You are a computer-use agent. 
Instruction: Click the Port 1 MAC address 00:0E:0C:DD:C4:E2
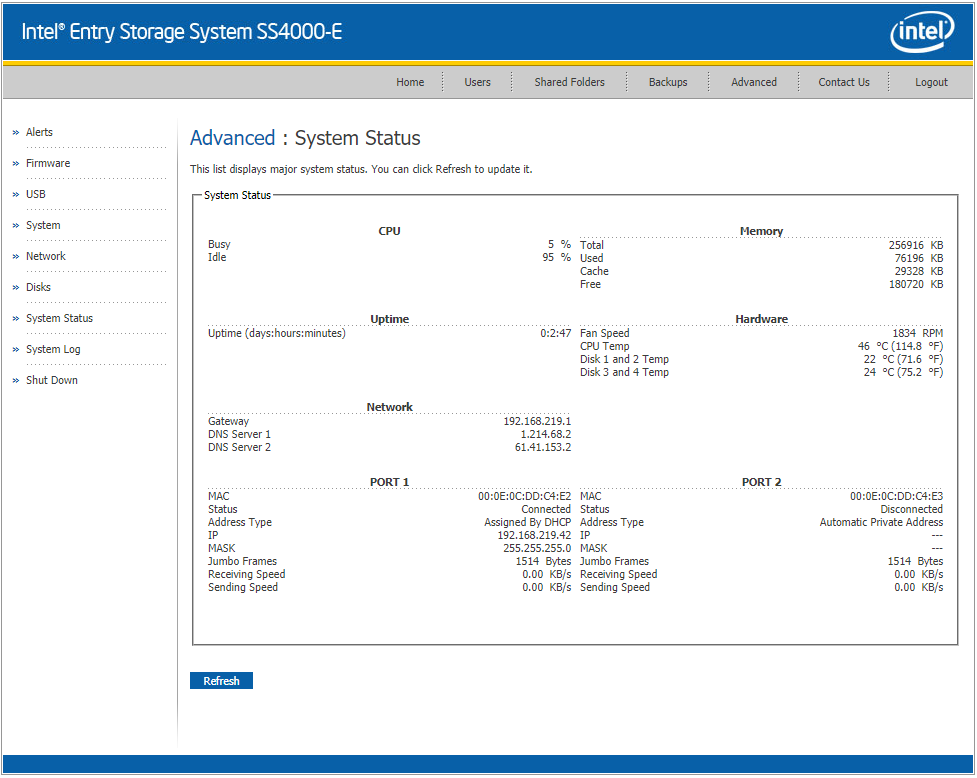[x=525, y=496]
